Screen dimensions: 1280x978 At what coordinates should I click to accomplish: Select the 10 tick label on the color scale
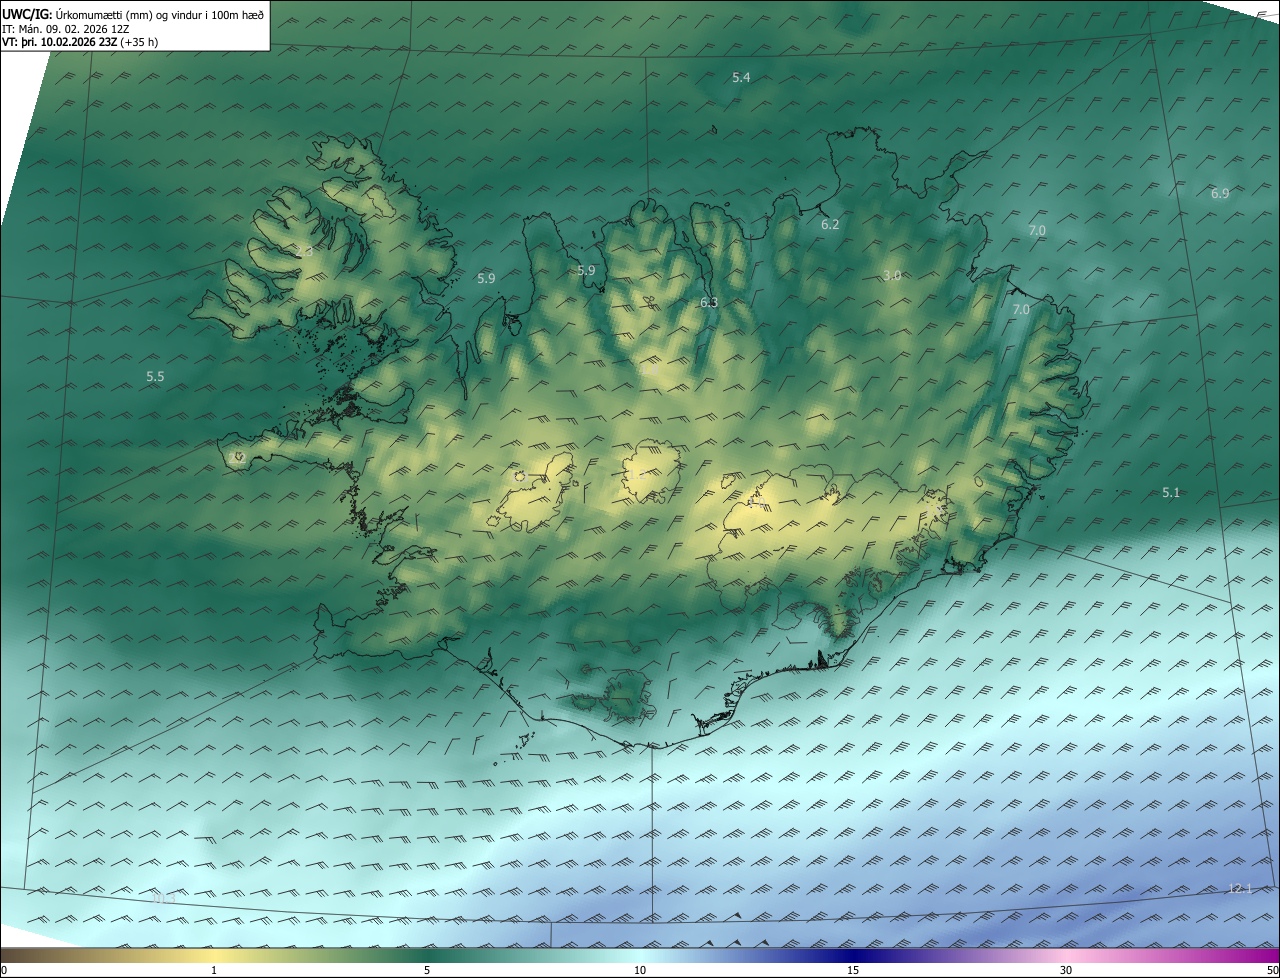pyautogui.click(x=640, y=970)
